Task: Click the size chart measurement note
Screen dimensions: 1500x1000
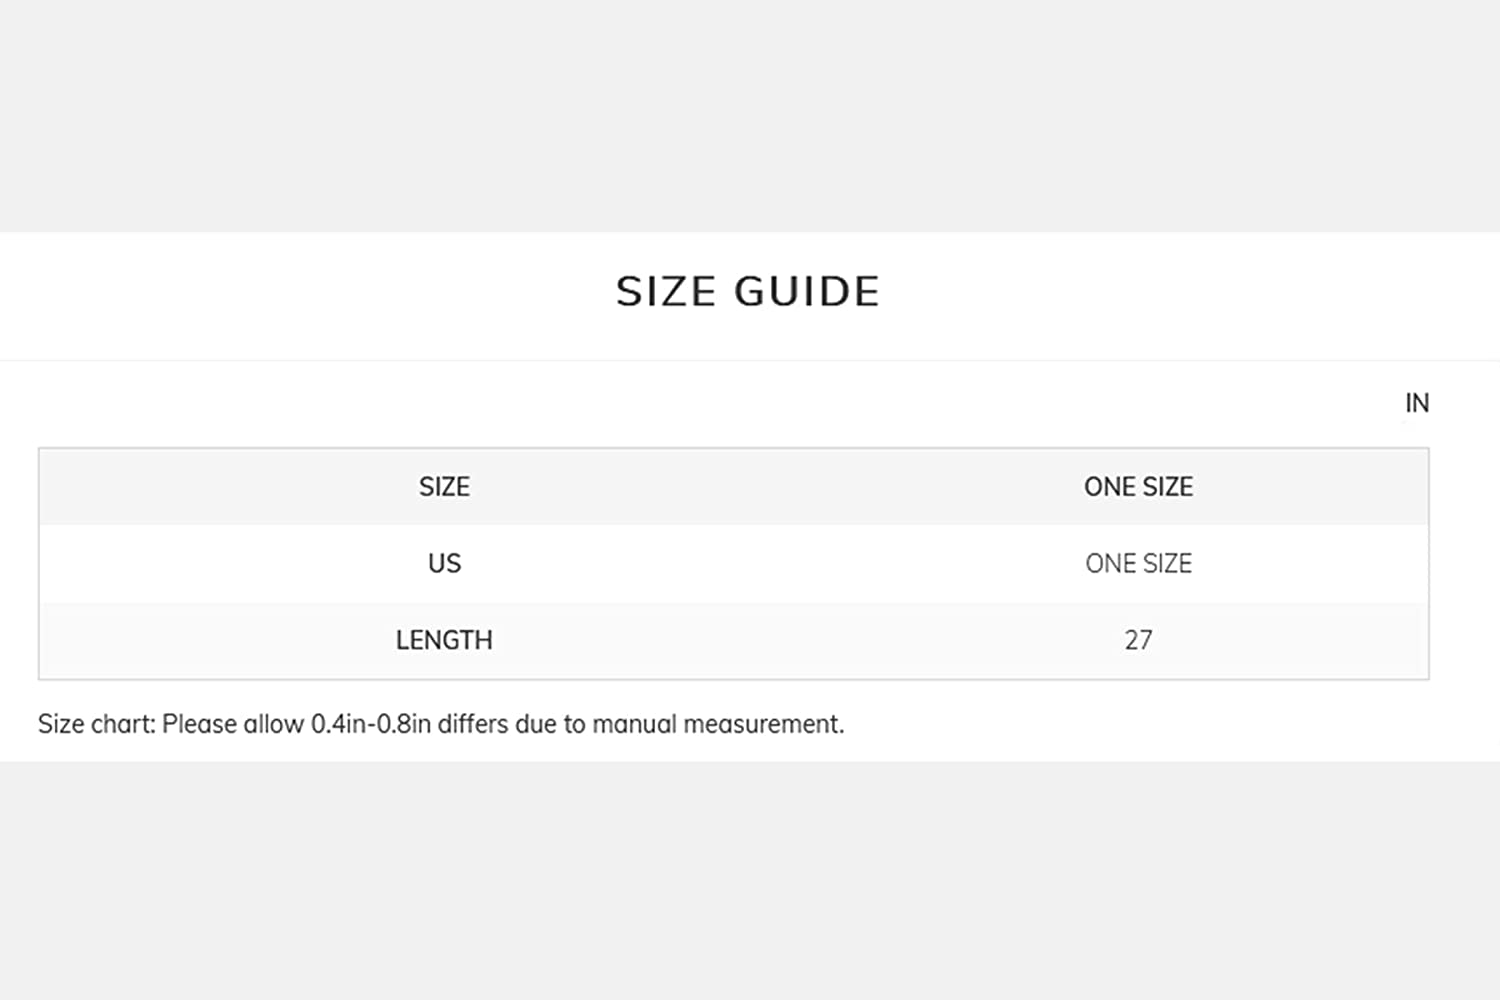Action: (441, 724)
